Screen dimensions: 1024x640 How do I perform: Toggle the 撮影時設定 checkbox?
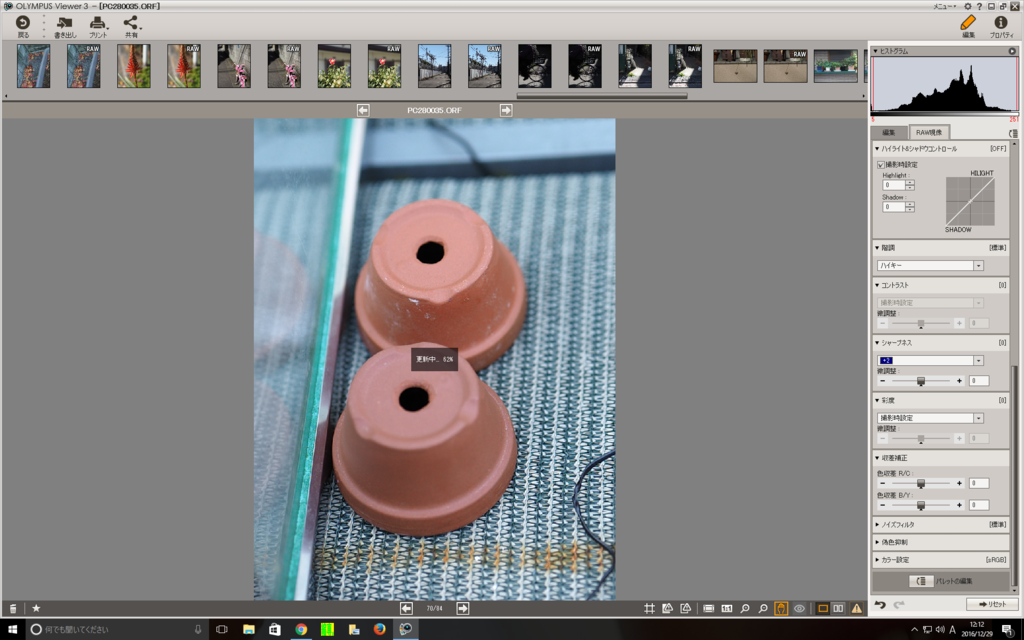(x=881, y=165)
